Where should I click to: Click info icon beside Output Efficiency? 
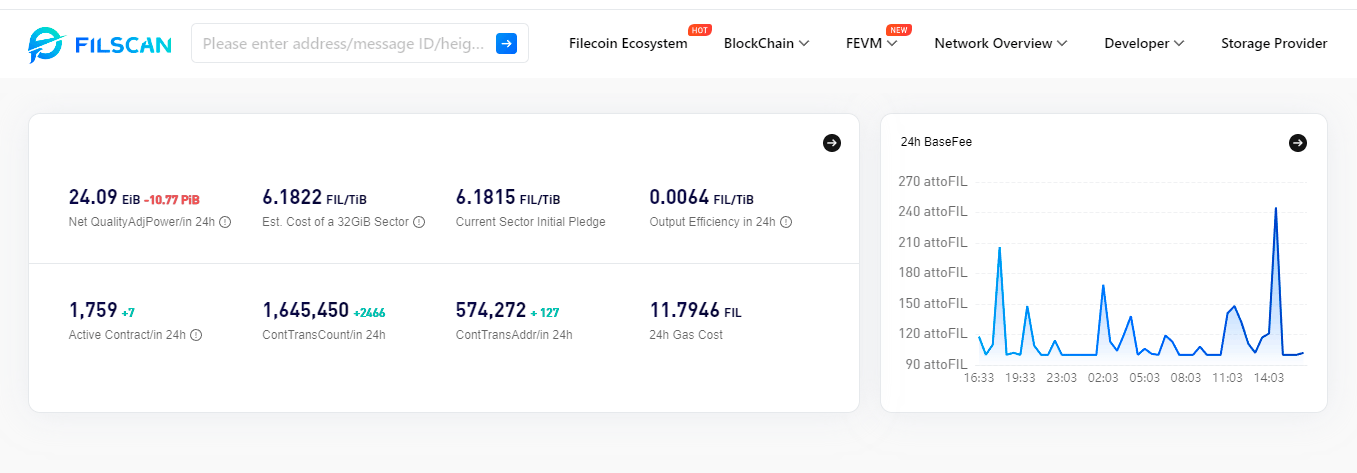click(786, 222)
